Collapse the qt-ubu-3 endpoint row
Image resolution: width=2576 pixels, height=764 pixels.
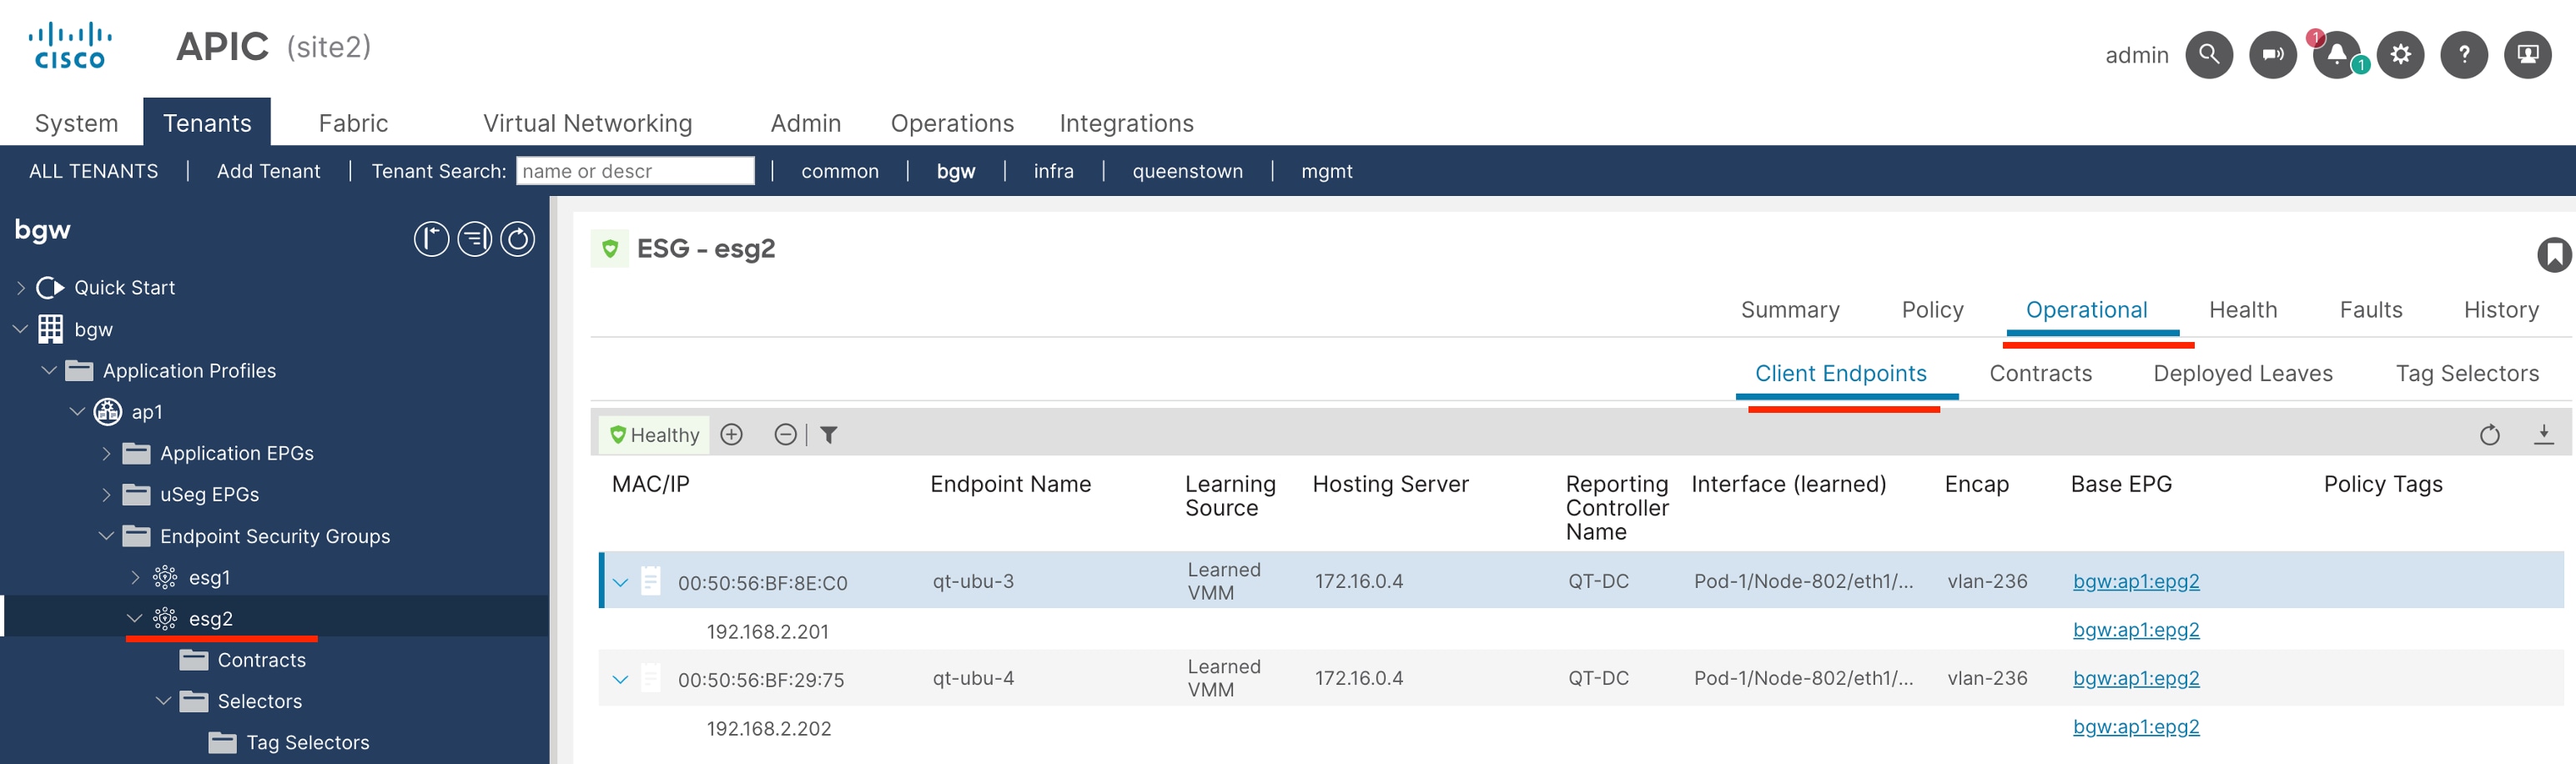[620, 582]
